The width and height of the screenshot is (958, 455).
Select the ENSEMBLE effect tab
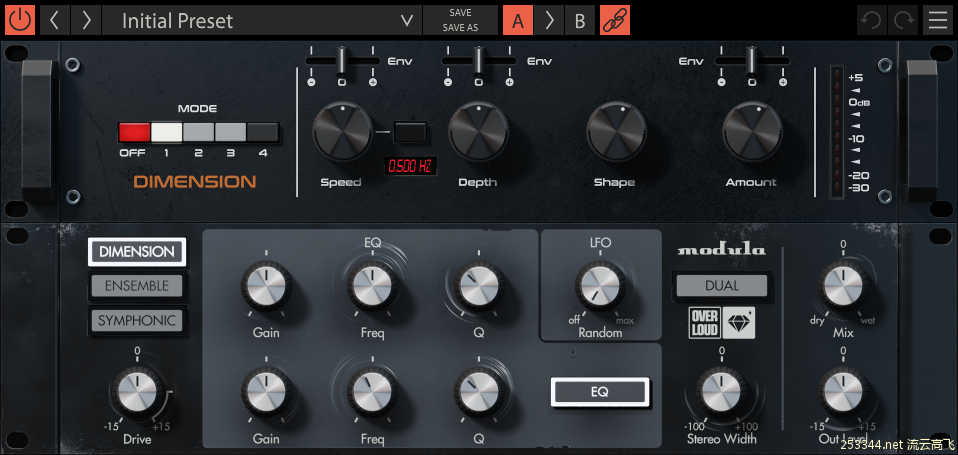(x=137, y=286)
